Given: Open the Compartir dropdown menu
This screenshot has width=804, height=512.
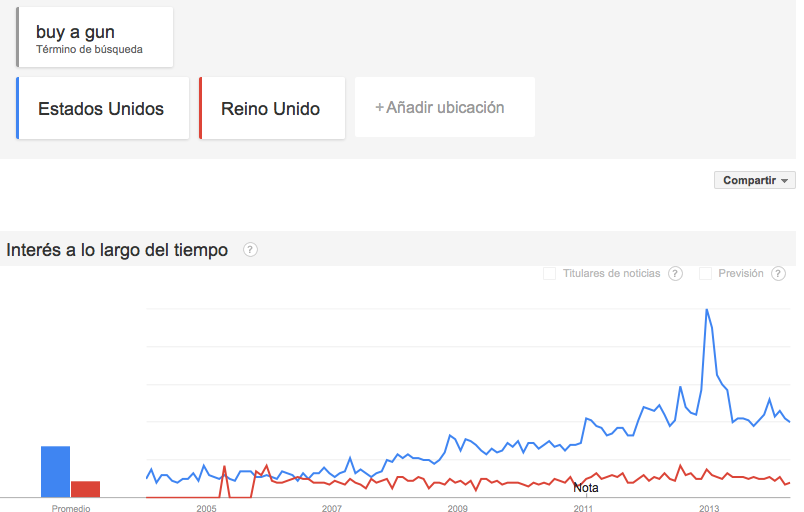Looking at the screenshot, I should 754,180.
